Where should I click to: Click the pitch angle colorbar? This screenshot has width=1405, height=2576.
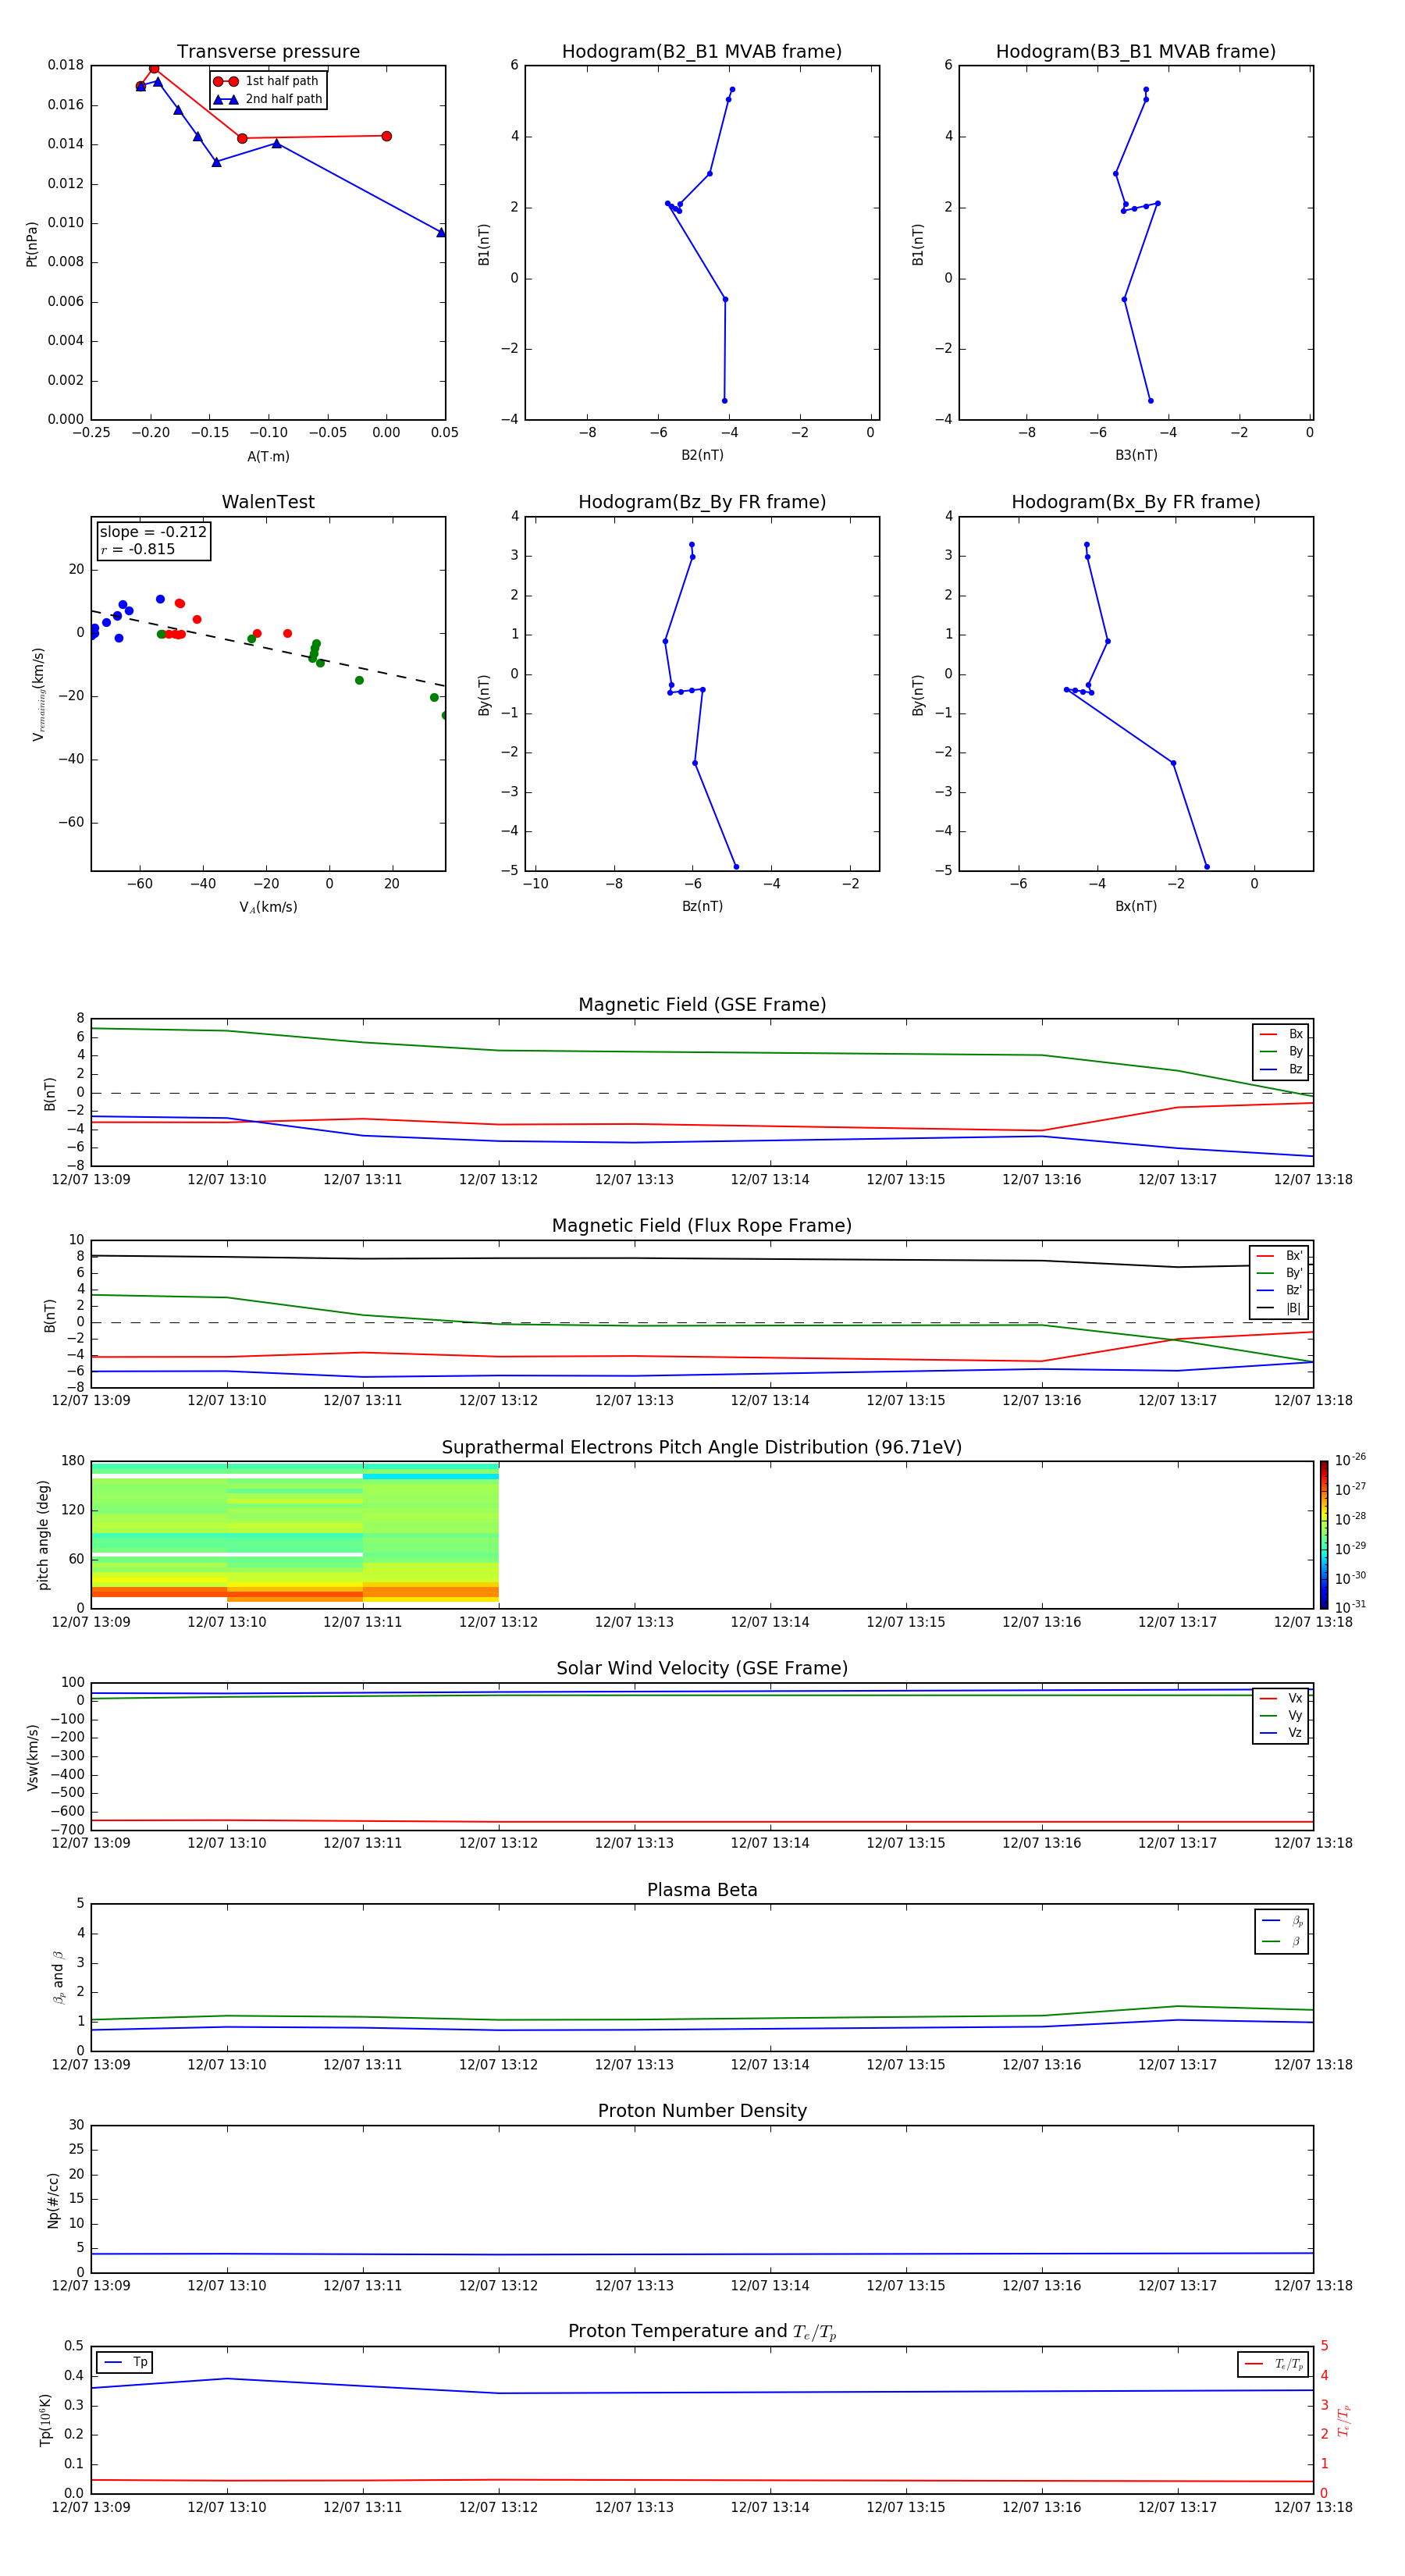1324,1535
